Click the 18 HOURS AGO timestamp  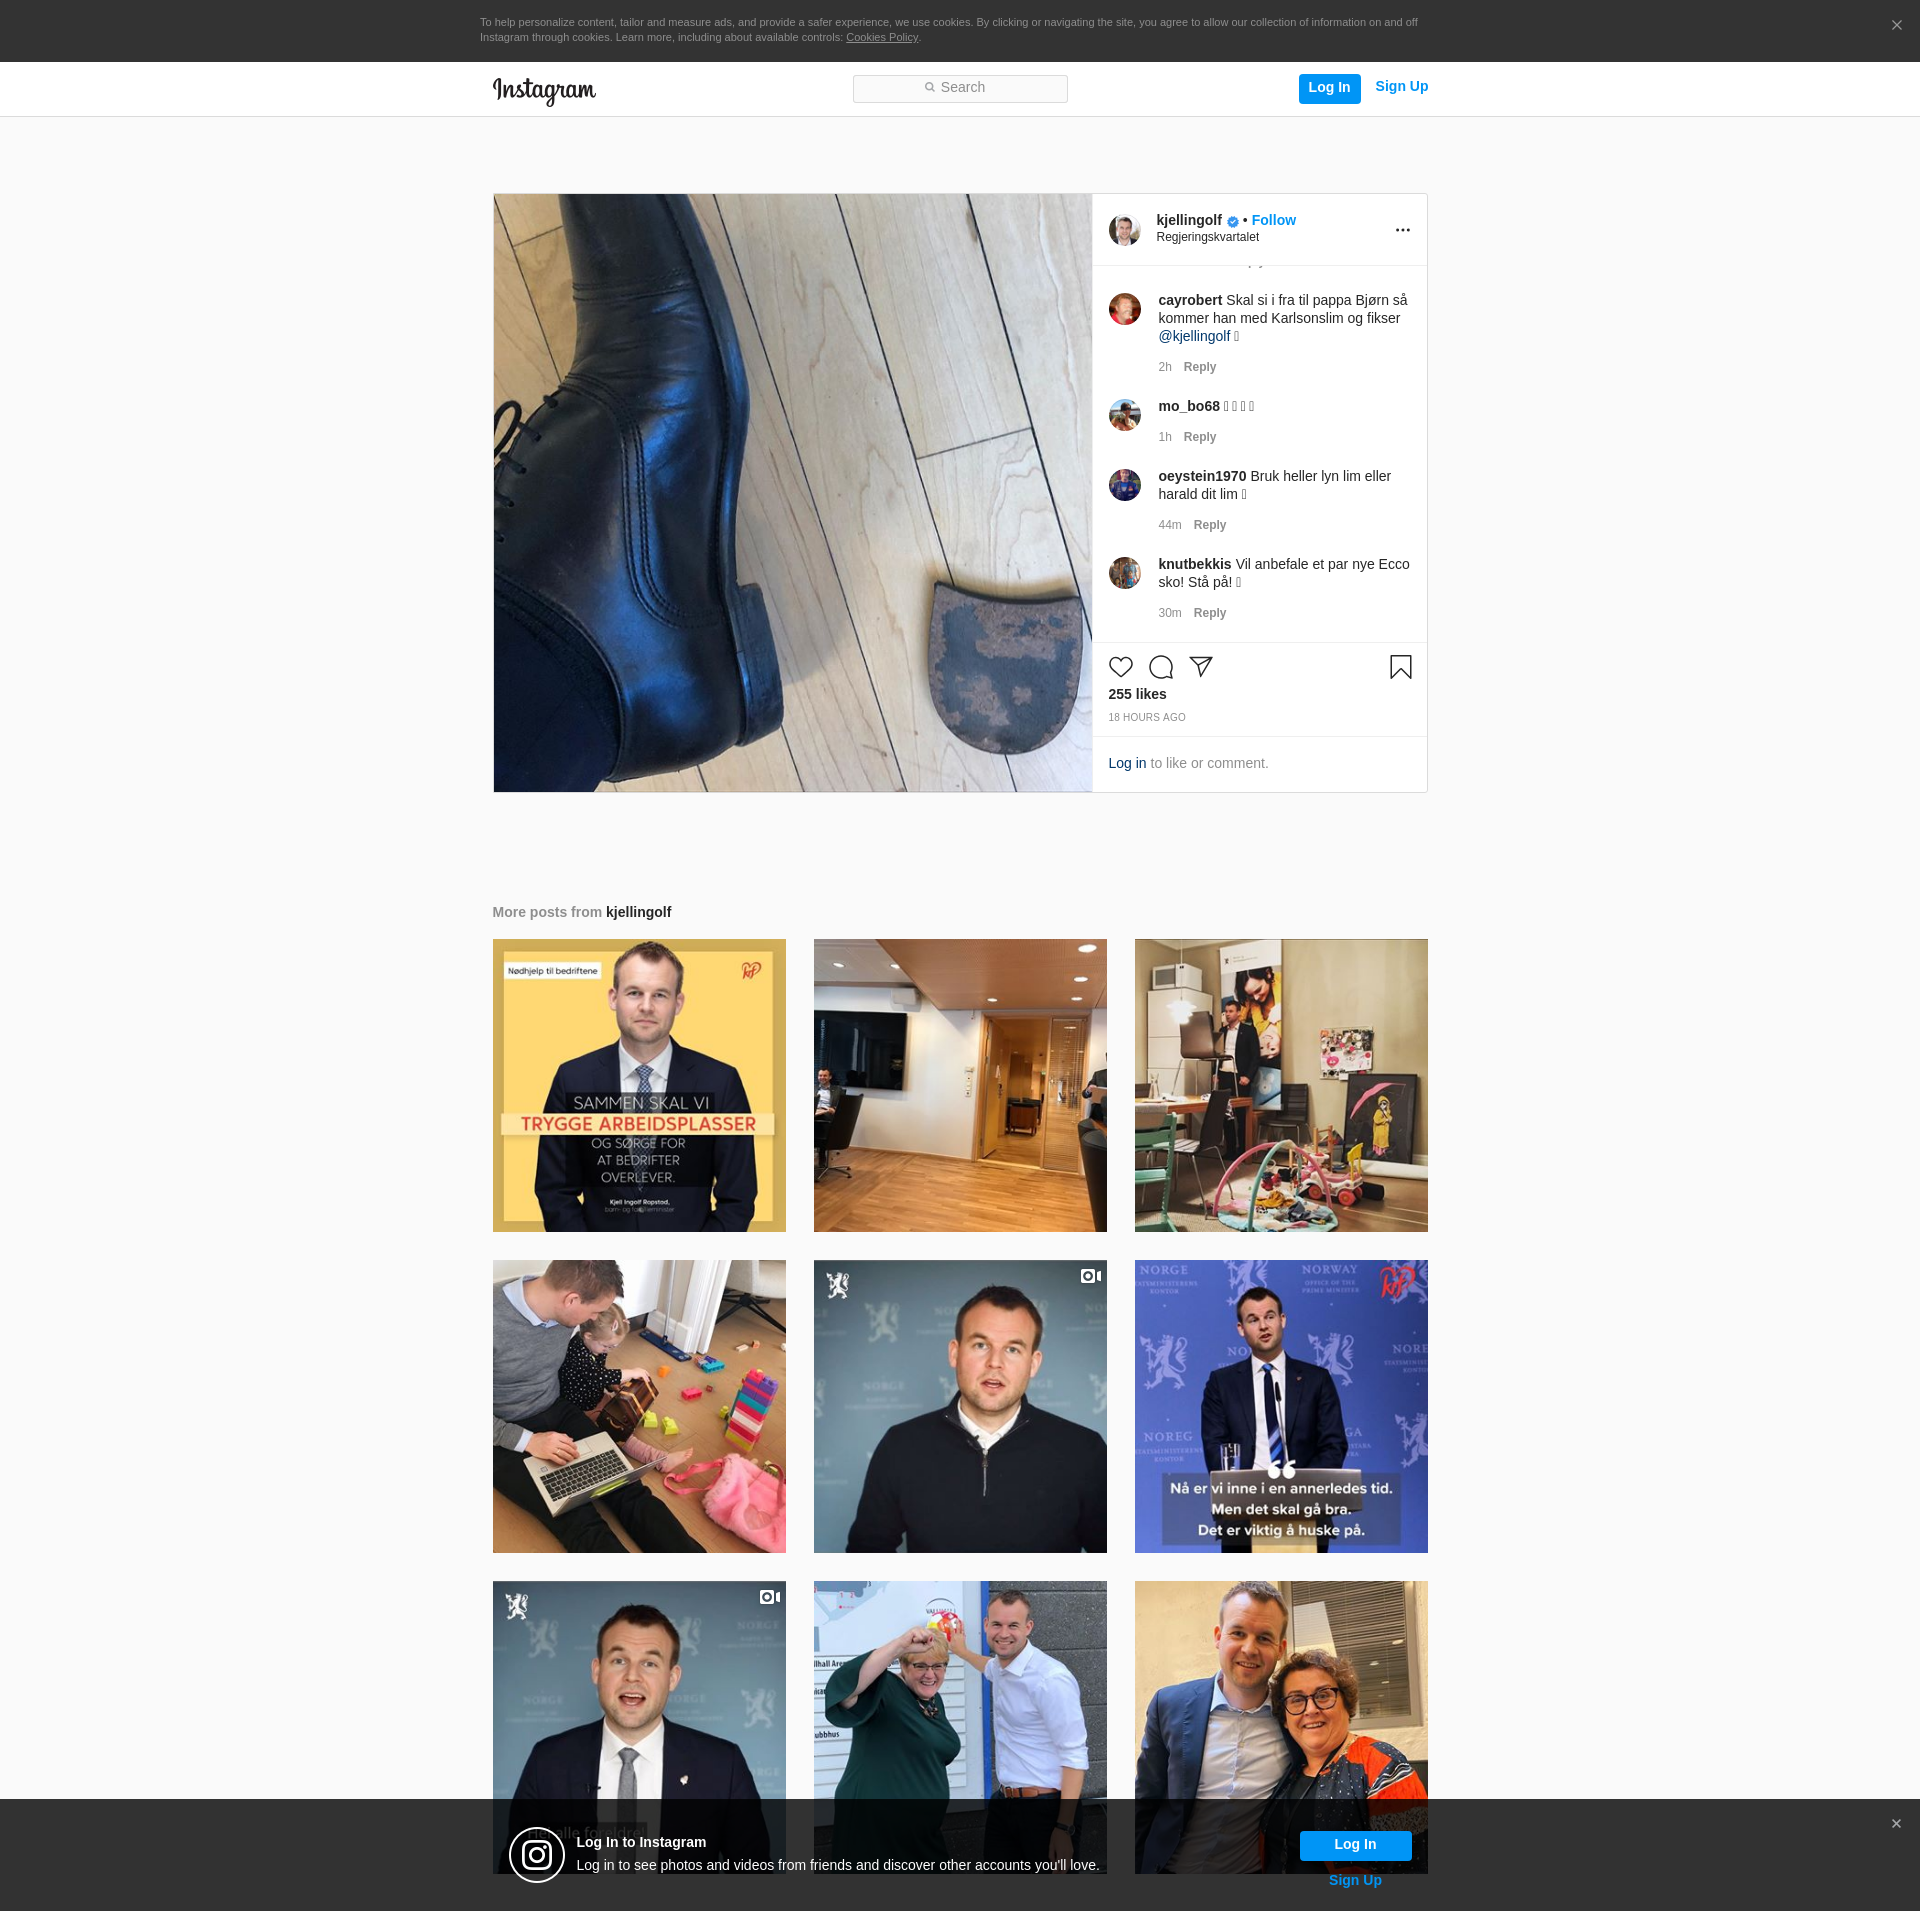(x=1147, y=718)
